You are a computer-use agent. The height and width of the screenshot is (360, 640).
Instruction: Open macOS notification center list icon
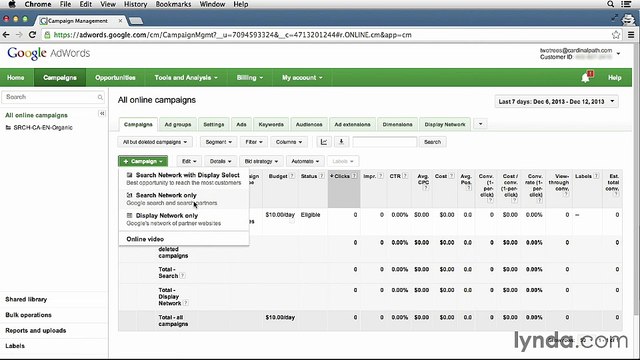[626, 4]
